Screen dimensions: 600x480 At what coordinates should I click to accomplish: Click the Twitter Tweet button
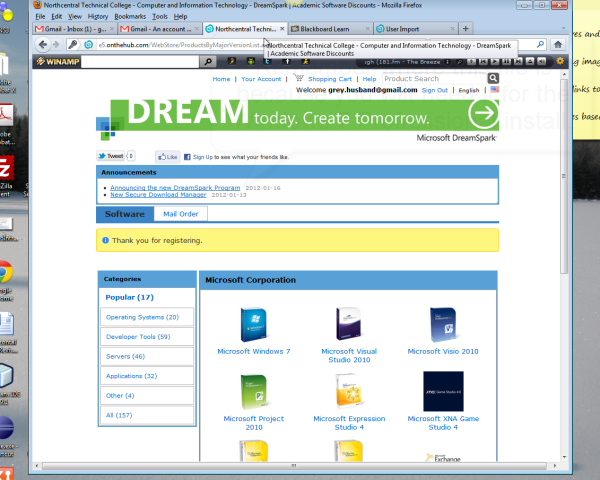[110, 157]
